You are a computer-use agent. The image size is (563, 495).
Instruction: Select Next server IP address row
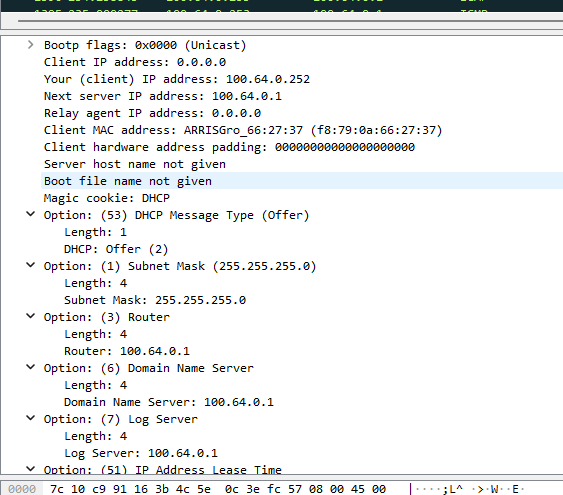coord(163,96)
